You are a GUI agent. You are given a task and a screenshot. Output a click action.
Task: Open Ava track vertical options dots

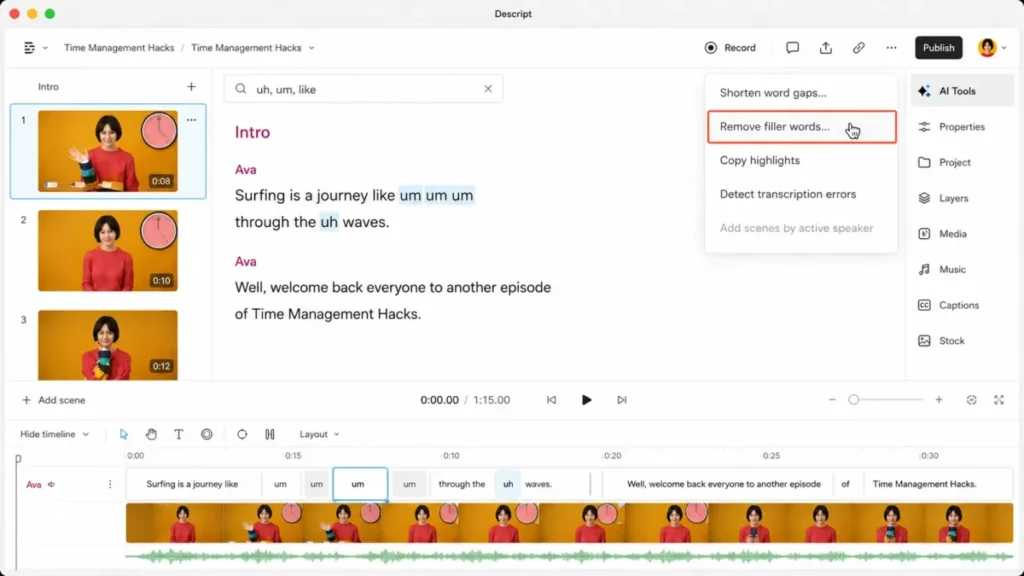coord(110,485)
